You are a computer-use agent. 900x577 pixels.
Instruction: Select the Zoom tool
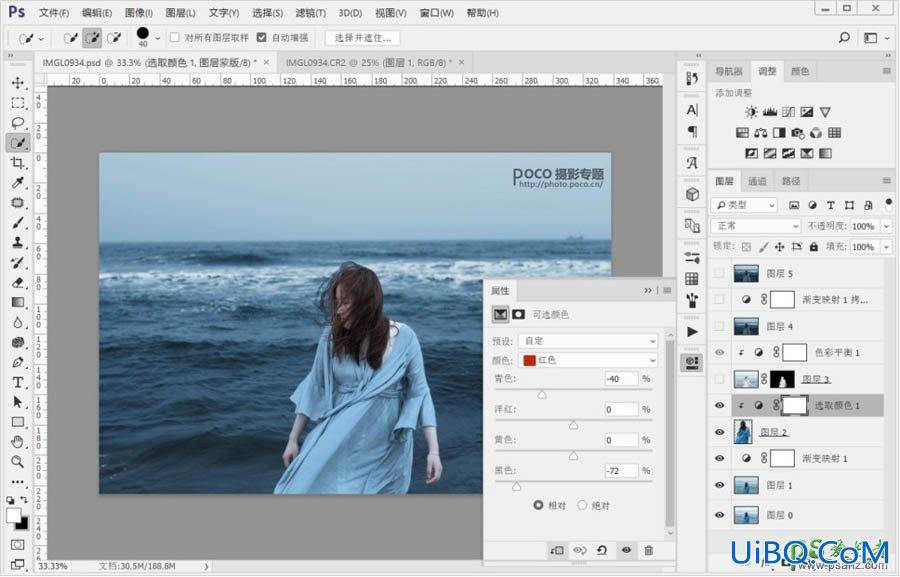(x=18, y=462)
